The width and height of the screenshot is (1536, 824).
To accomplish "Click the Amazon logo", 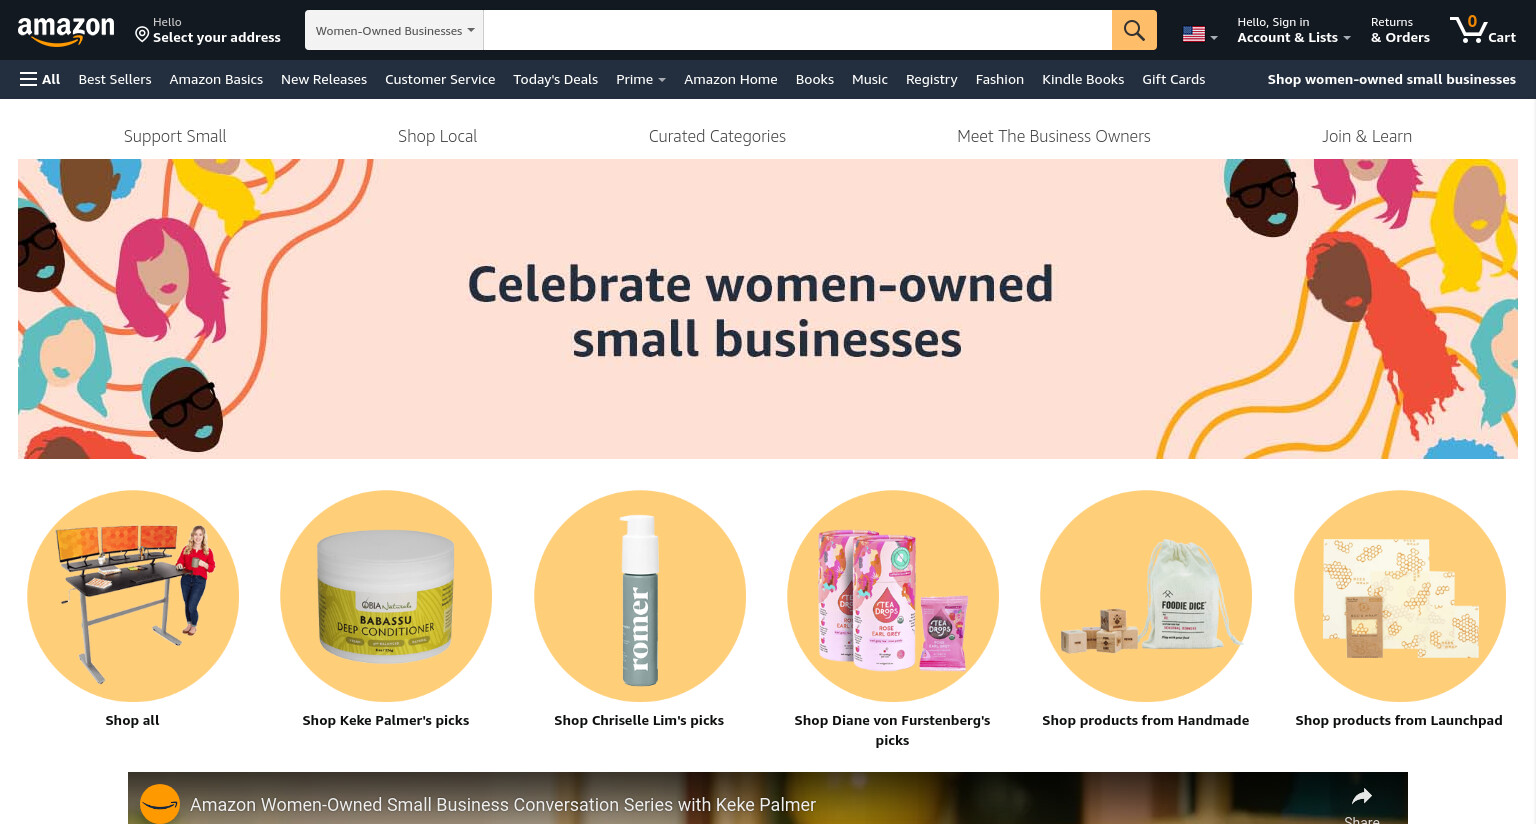I will point(66,31).
